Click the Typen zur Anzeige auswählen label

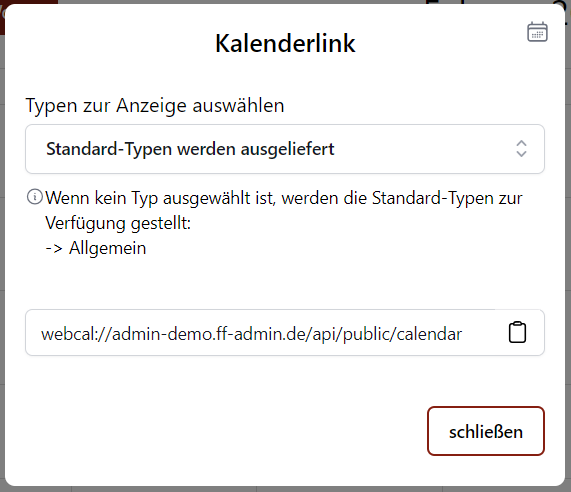pos(155,106)
